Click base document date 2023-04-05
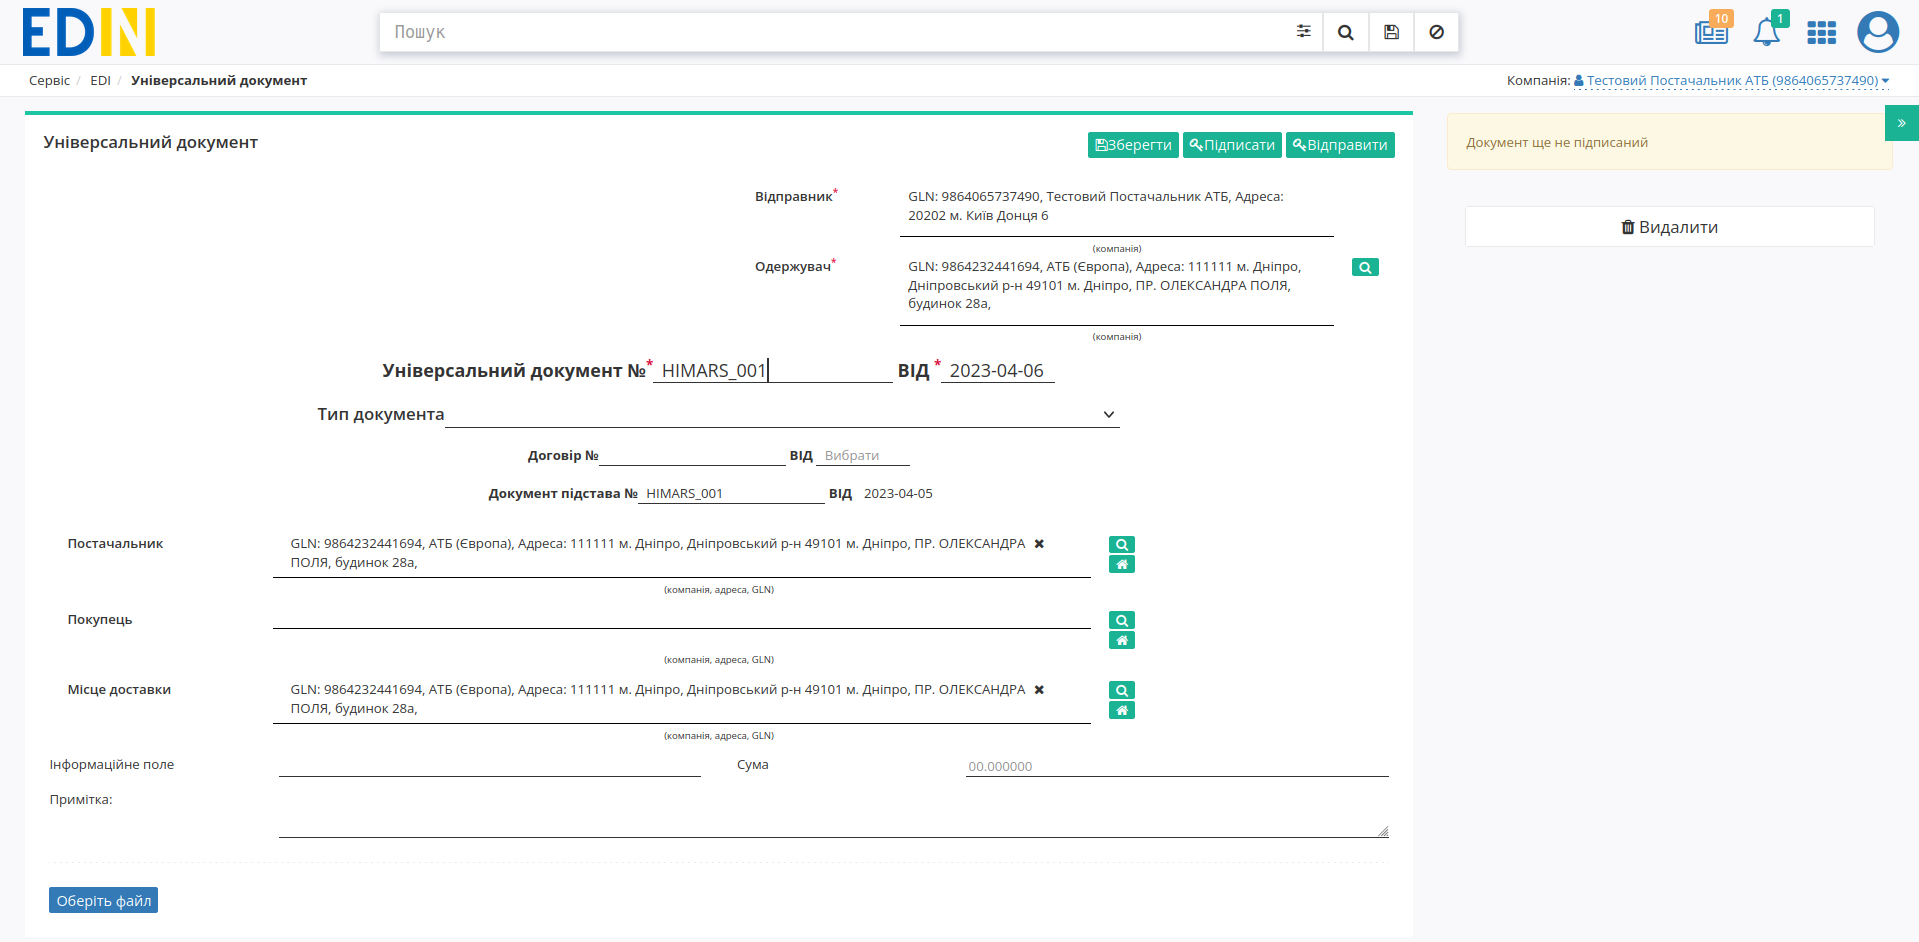This screenshot has height=942, width=1919. (898, 494)
